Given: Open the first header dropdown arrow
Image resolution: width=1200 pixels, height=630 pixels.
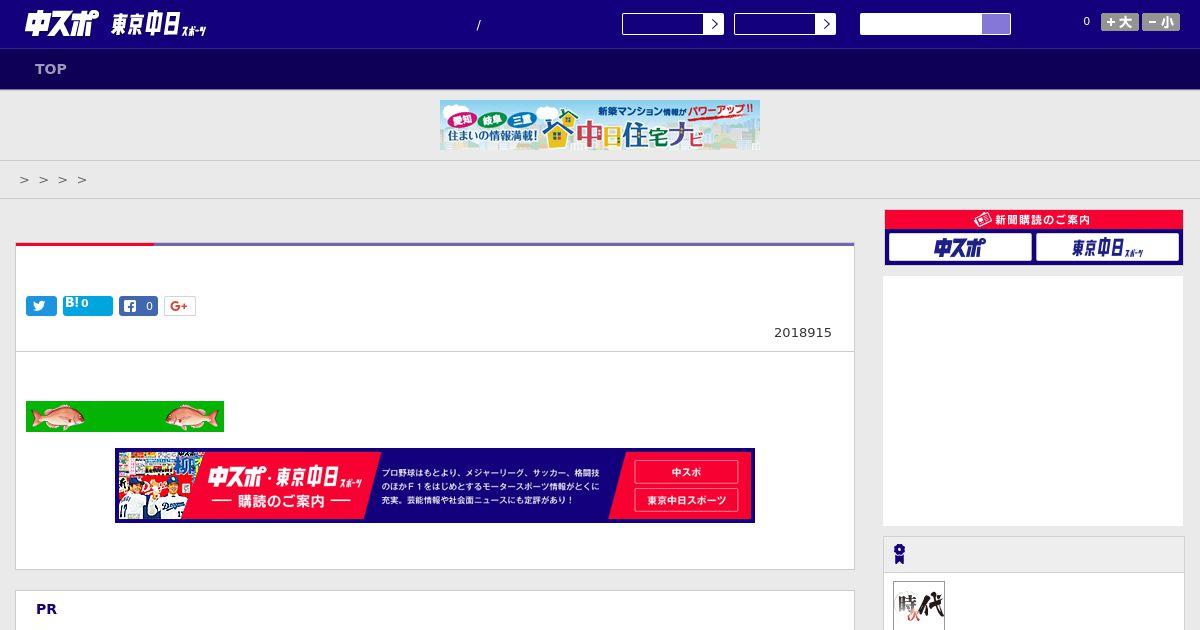Looking at the screenshot, I should click(x=713, y=24).
